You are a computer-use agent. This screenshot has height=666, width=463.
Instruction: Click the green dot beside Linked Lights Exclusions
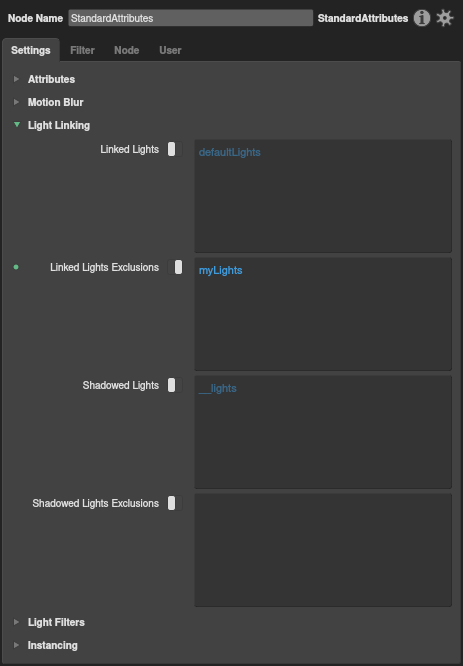coord(16,267)
